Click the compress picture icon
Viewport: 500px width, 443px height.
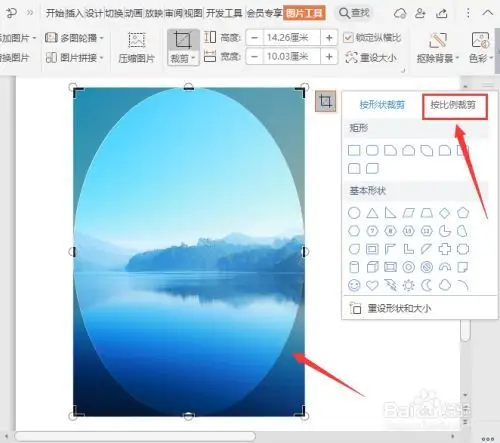click(x=136, y=40)
